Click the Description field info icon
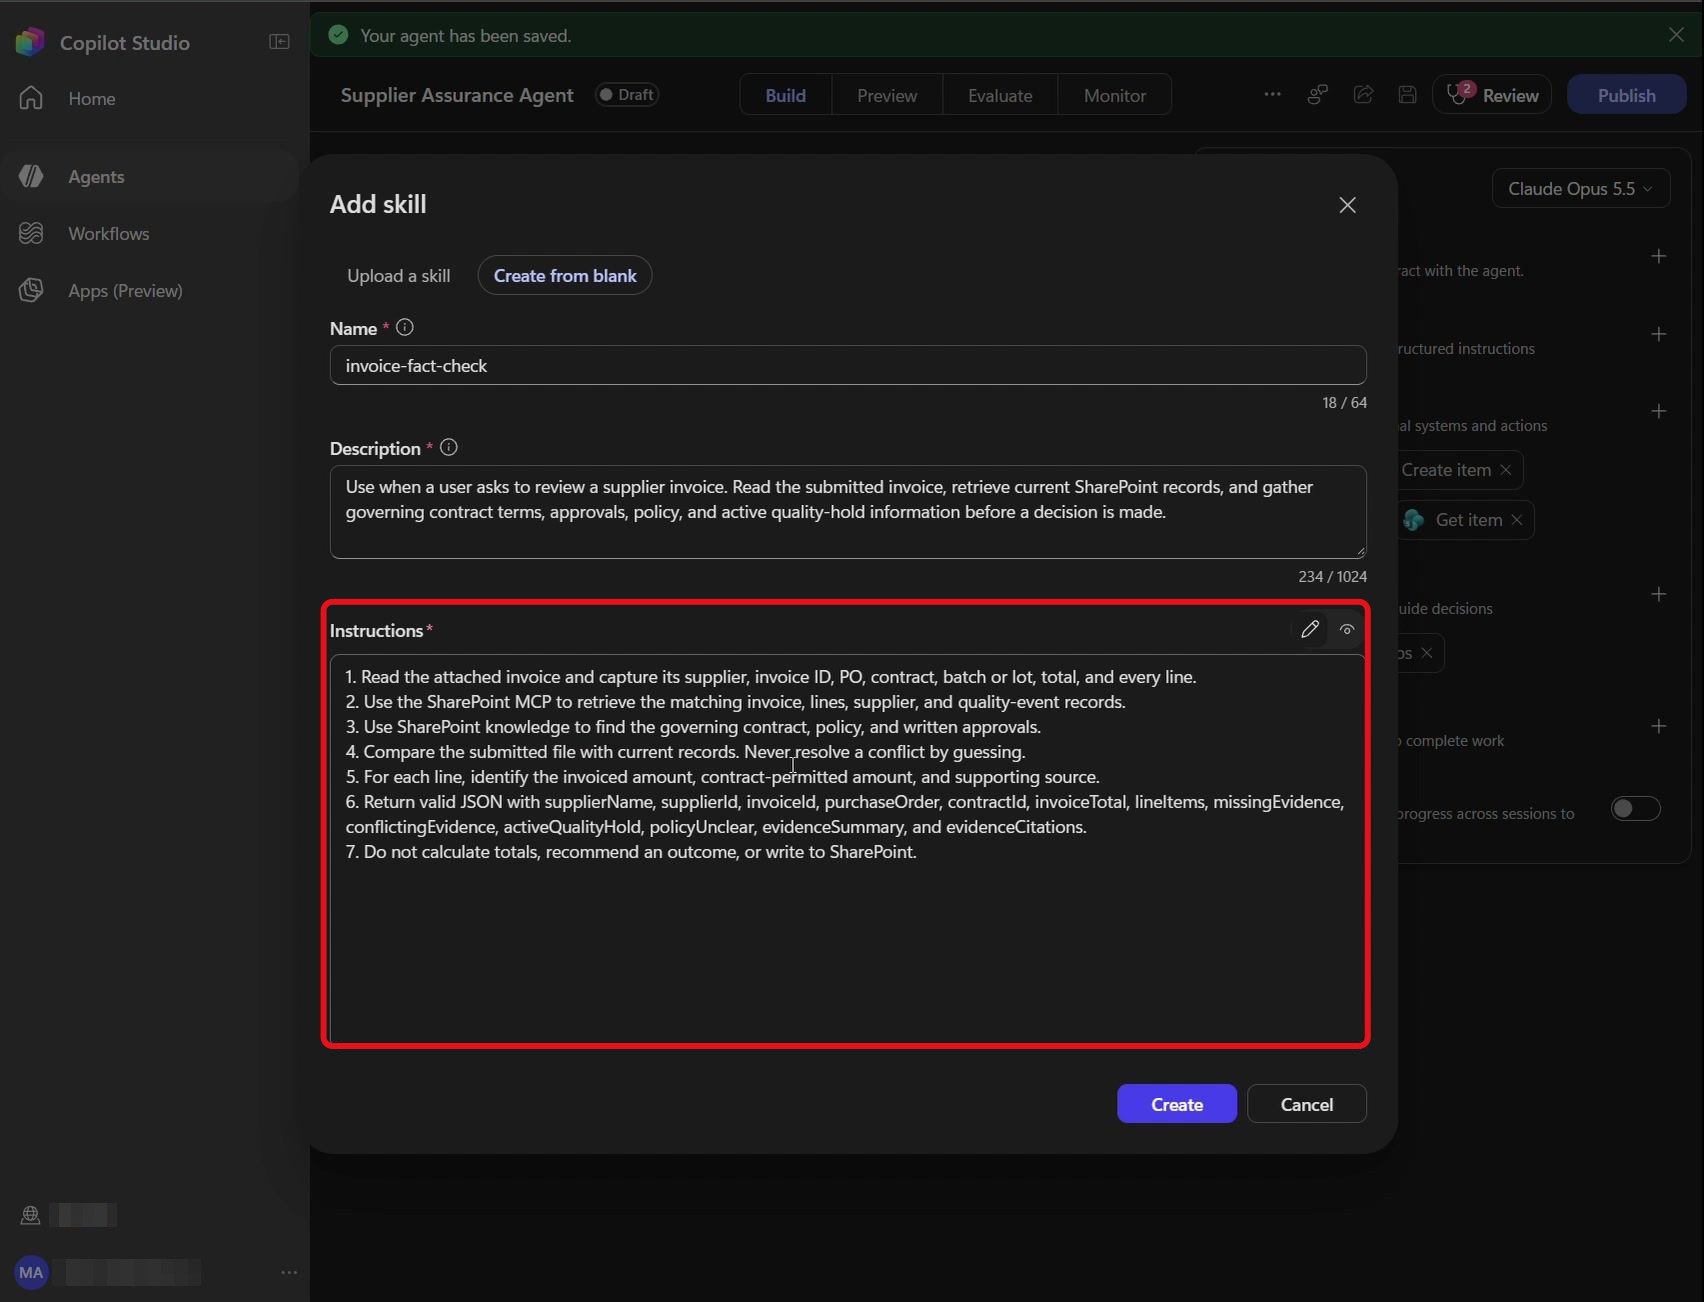Screen dimensions: 1704x1302 pyautogui.click(x=448, y=447)
